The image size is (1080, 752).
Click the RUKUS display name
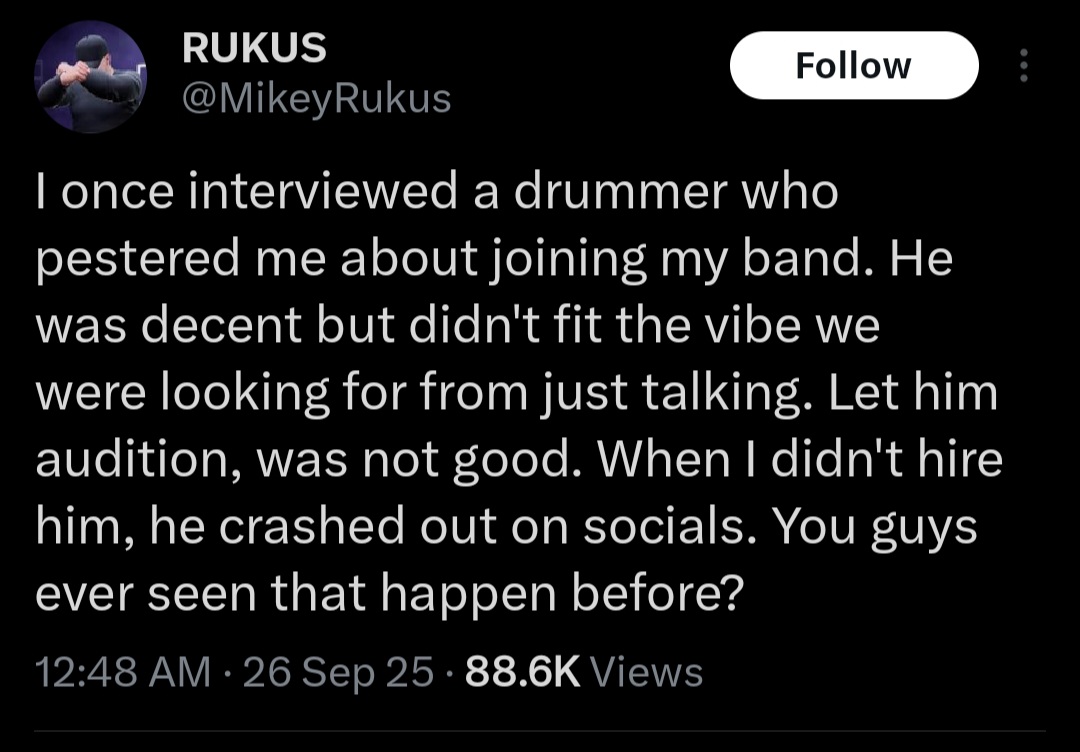pyautogui.click(x=254, y=48)
